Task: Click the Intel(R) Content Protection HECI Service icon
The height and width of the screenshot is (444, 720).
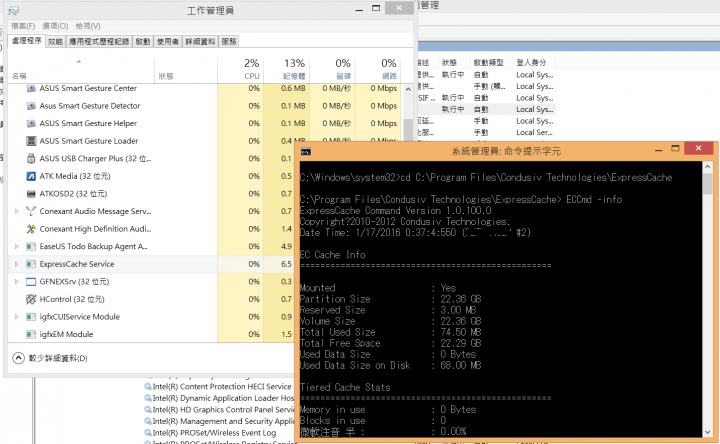Action: point(148,387)
